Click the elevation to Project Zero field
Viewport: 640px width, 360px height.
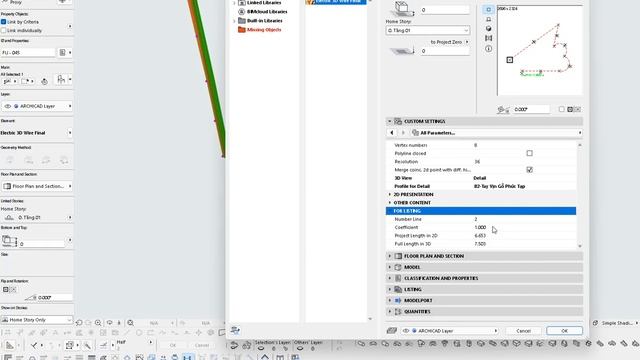445,51
